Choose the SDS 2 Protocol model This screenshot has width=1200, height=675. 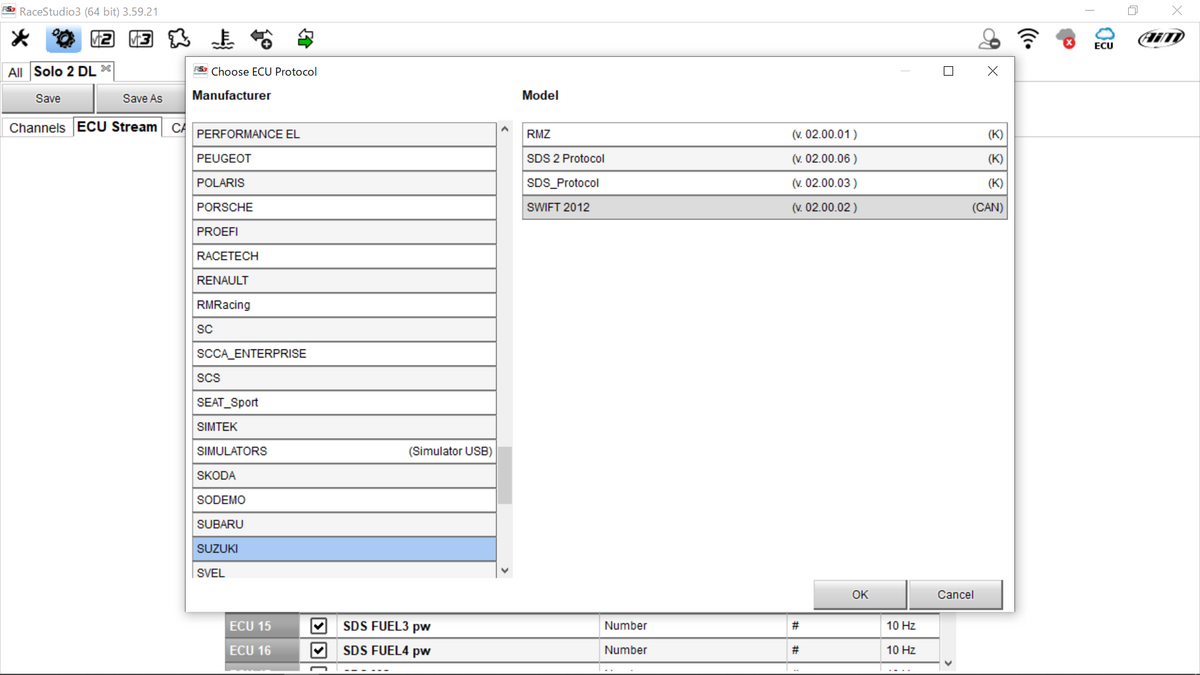(x=765, y=159)
